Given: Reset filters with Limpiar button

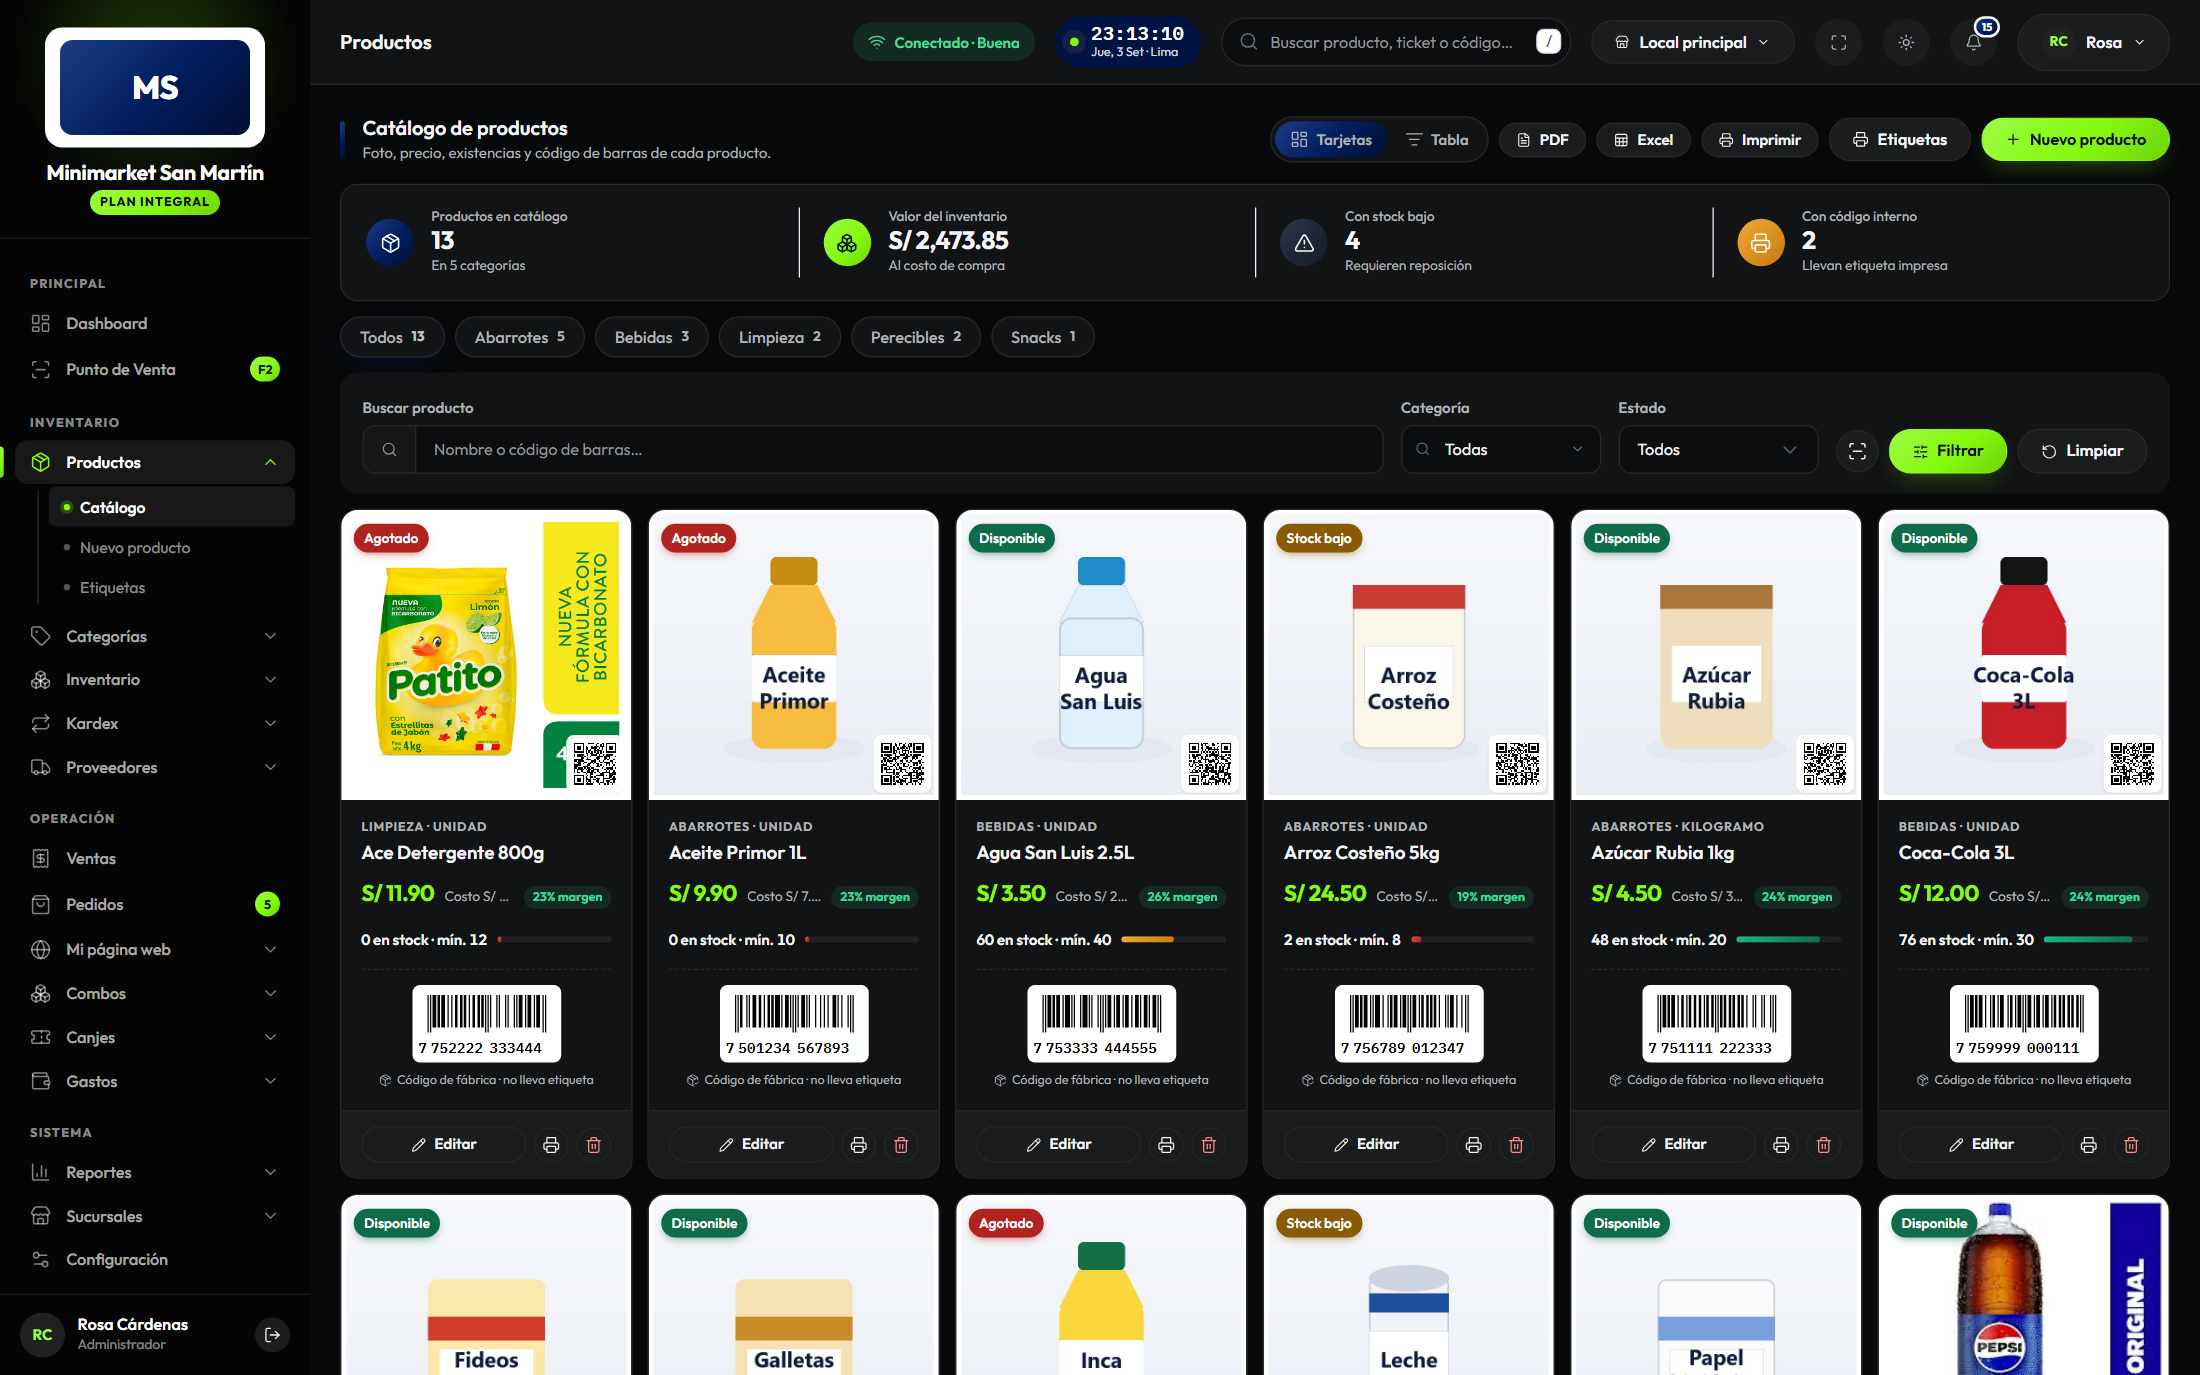Looking at the screenshot, I should click(2082, 451).
